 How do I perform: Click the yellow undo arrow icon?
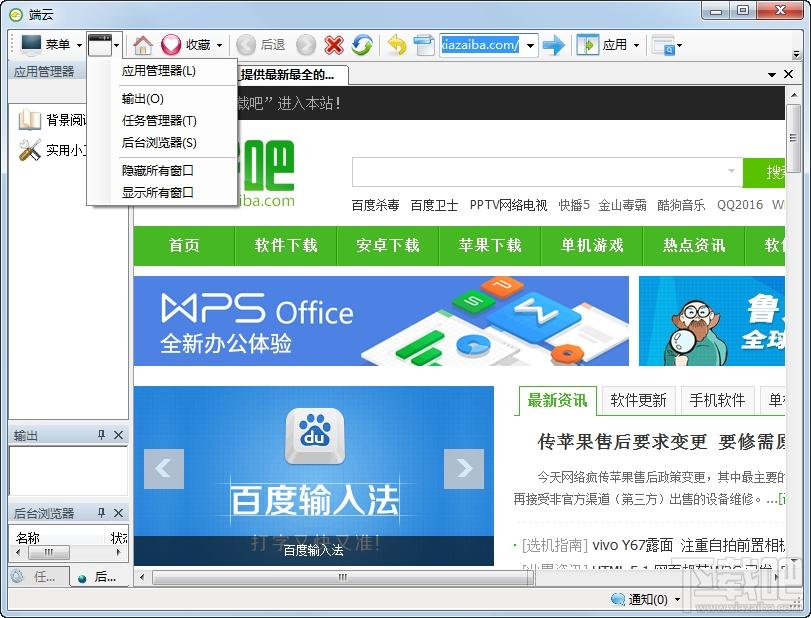397,46
